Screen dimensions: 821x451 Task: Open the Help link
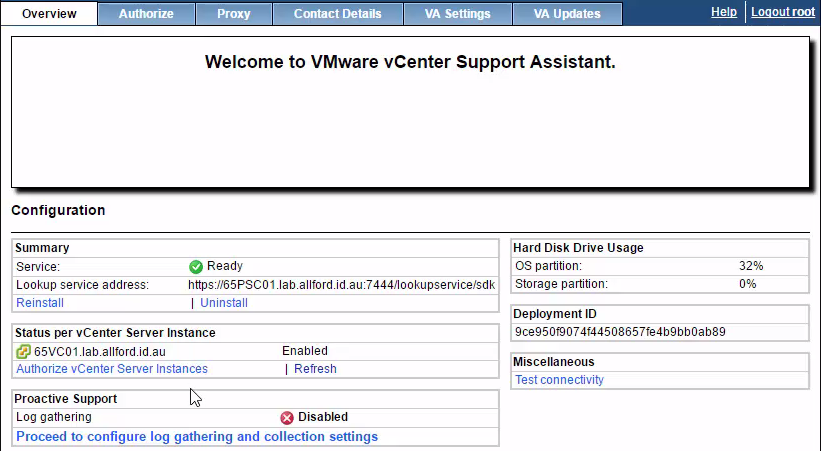click(724, 12)
